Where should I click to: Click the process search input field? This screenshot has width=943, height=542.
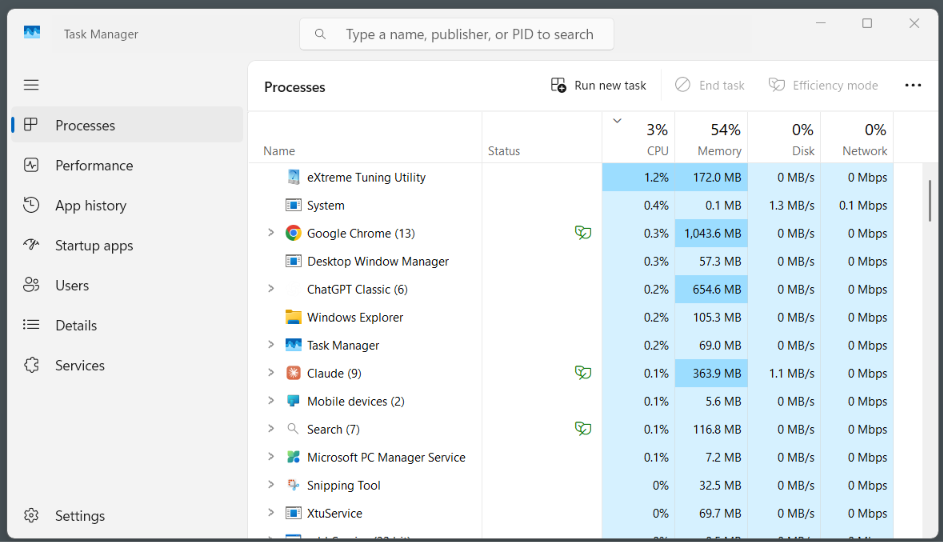(x=457, y=34)
